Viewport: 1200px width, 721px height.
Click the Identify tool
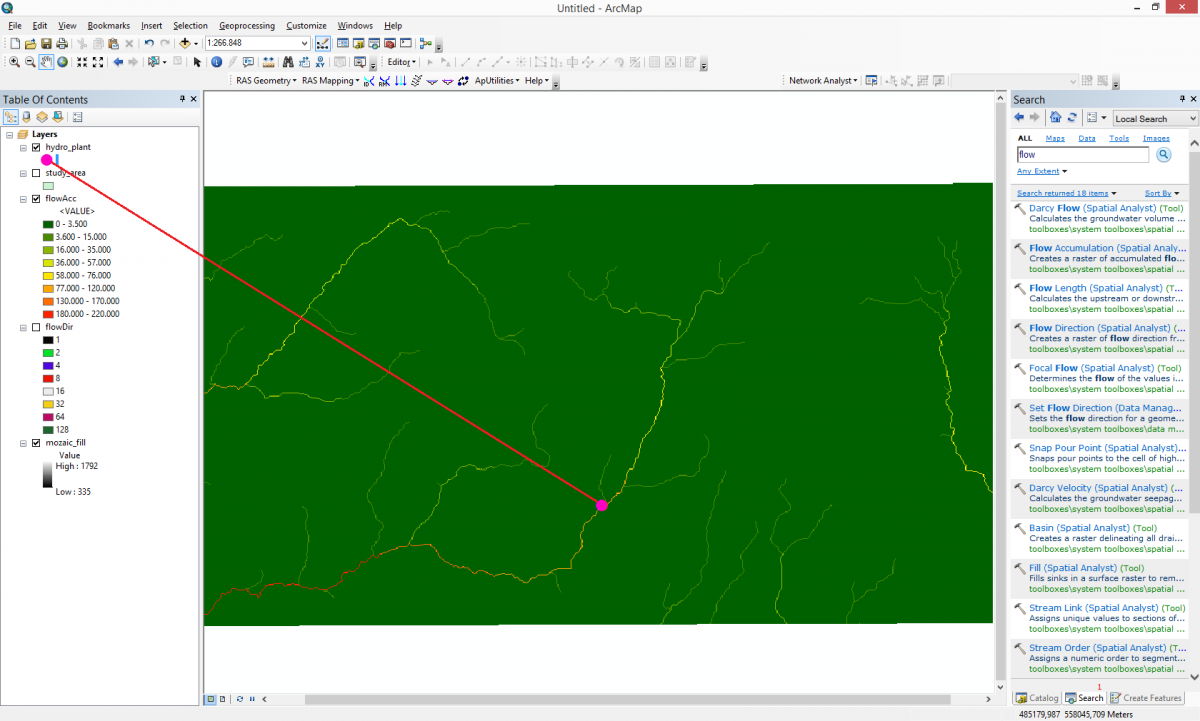click(x=216, y=63)
